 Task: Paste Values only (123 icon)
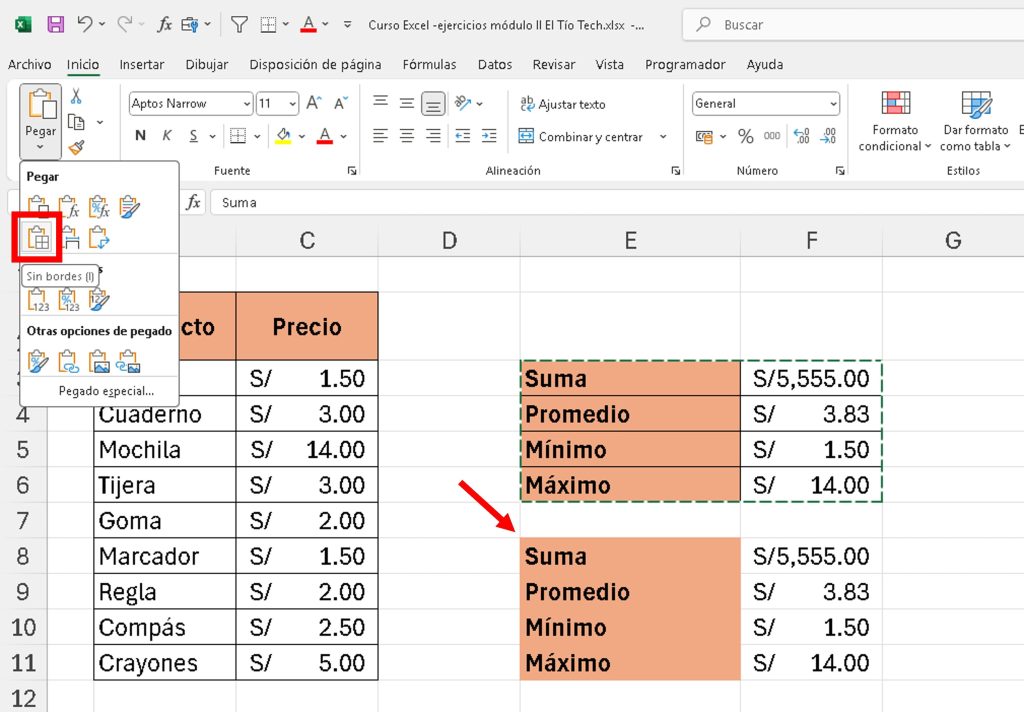[38, 300]
